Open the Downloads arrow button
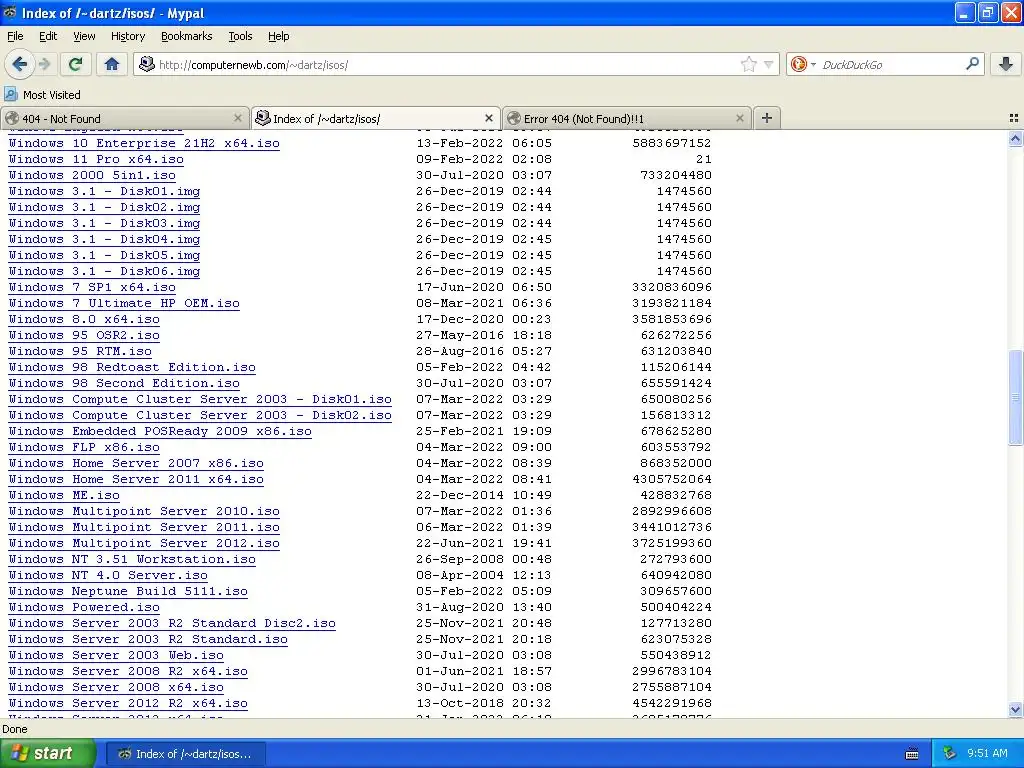The height and width of the screenshot is (768, 1024). tap(1006, 64)
